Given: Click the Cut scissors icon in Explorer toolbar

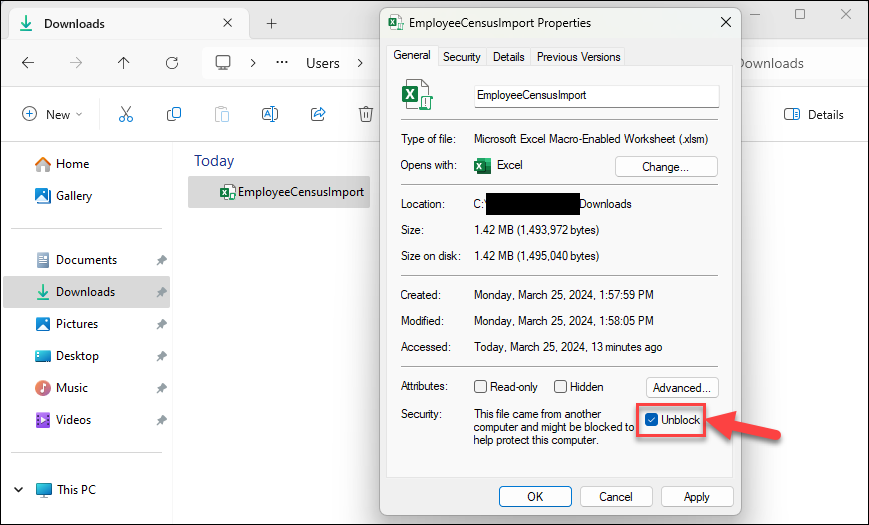Looking at the screenshot, I should tap(126, 114).
